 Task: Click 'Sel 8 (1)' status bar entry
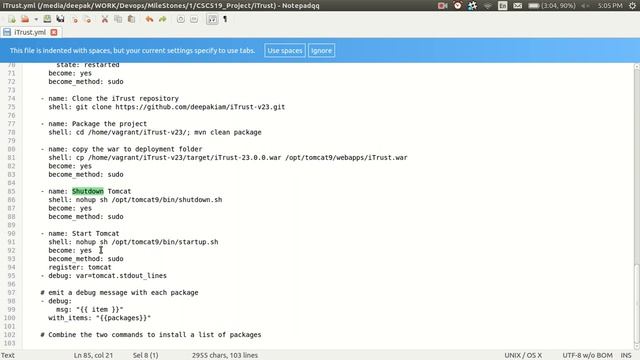pyautogui.click(x=145, y=356)
